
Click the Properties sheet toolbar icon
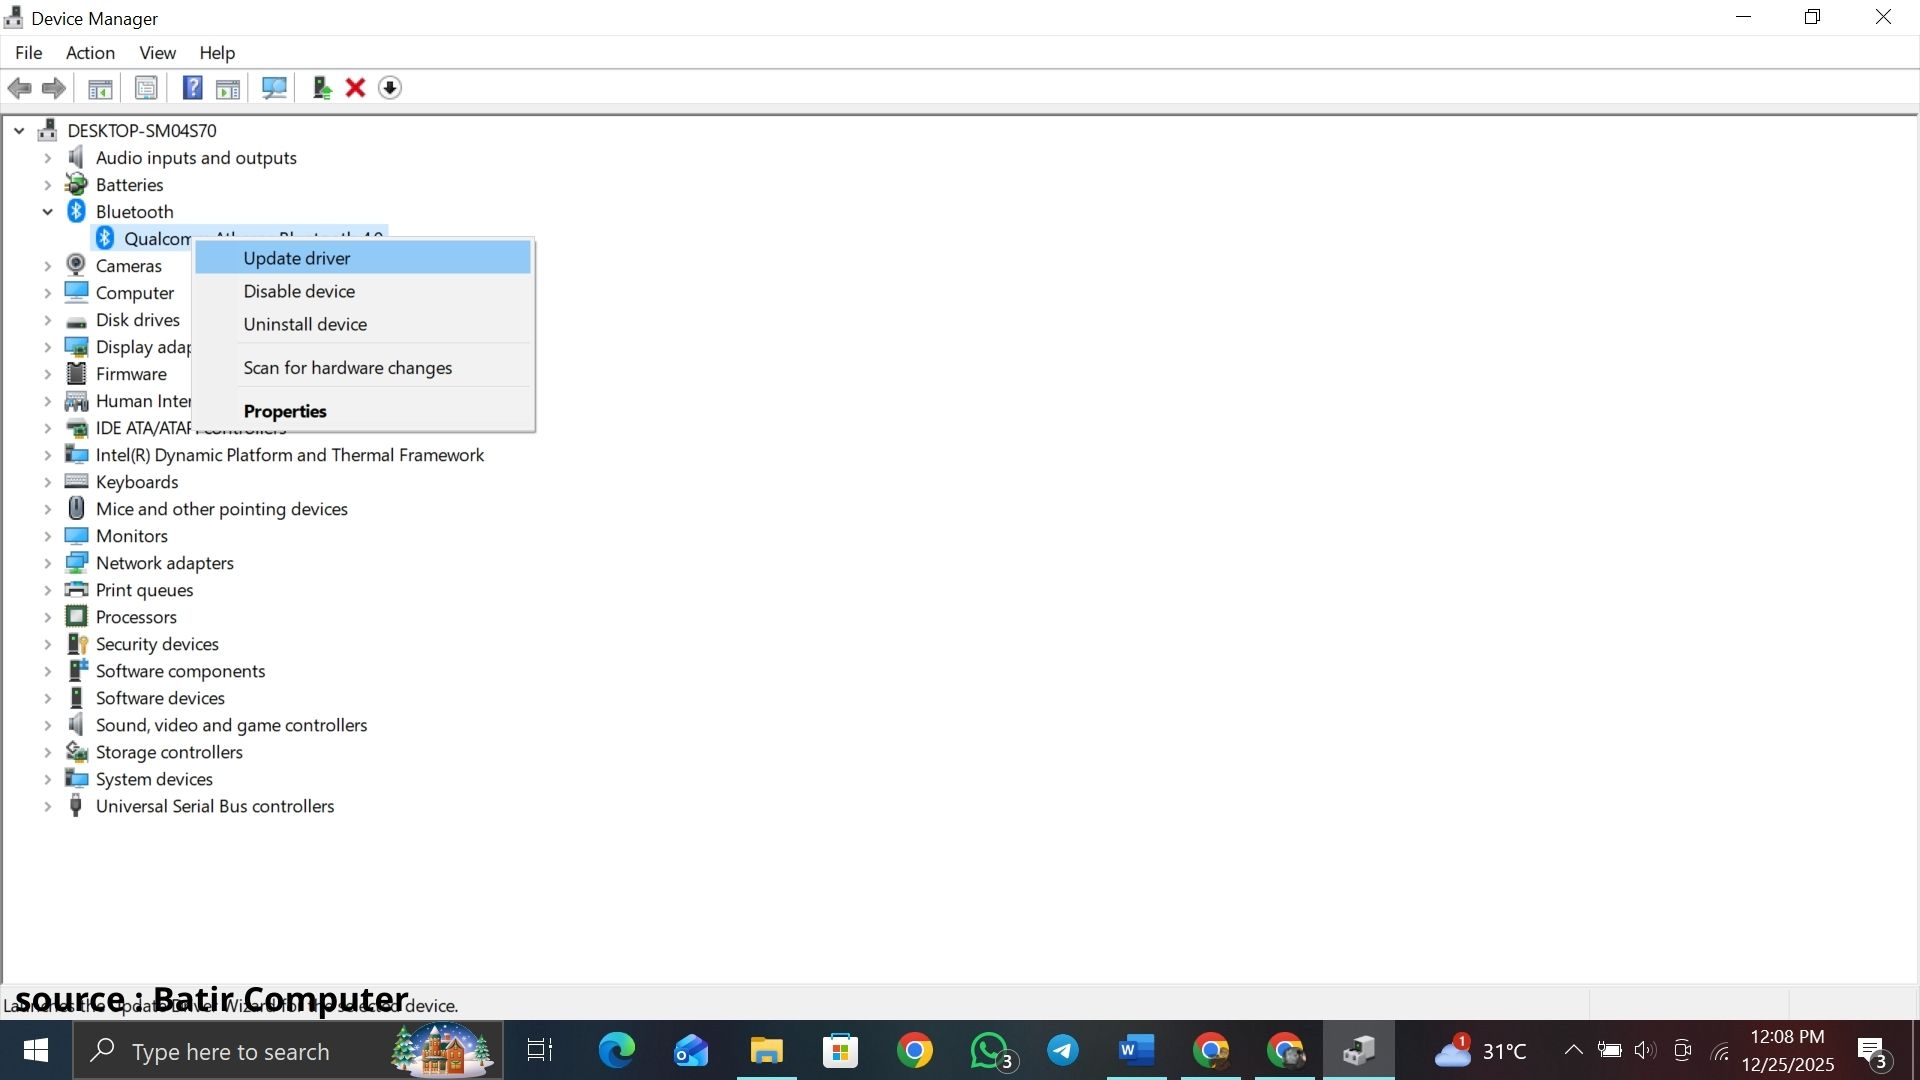[146, 88]
